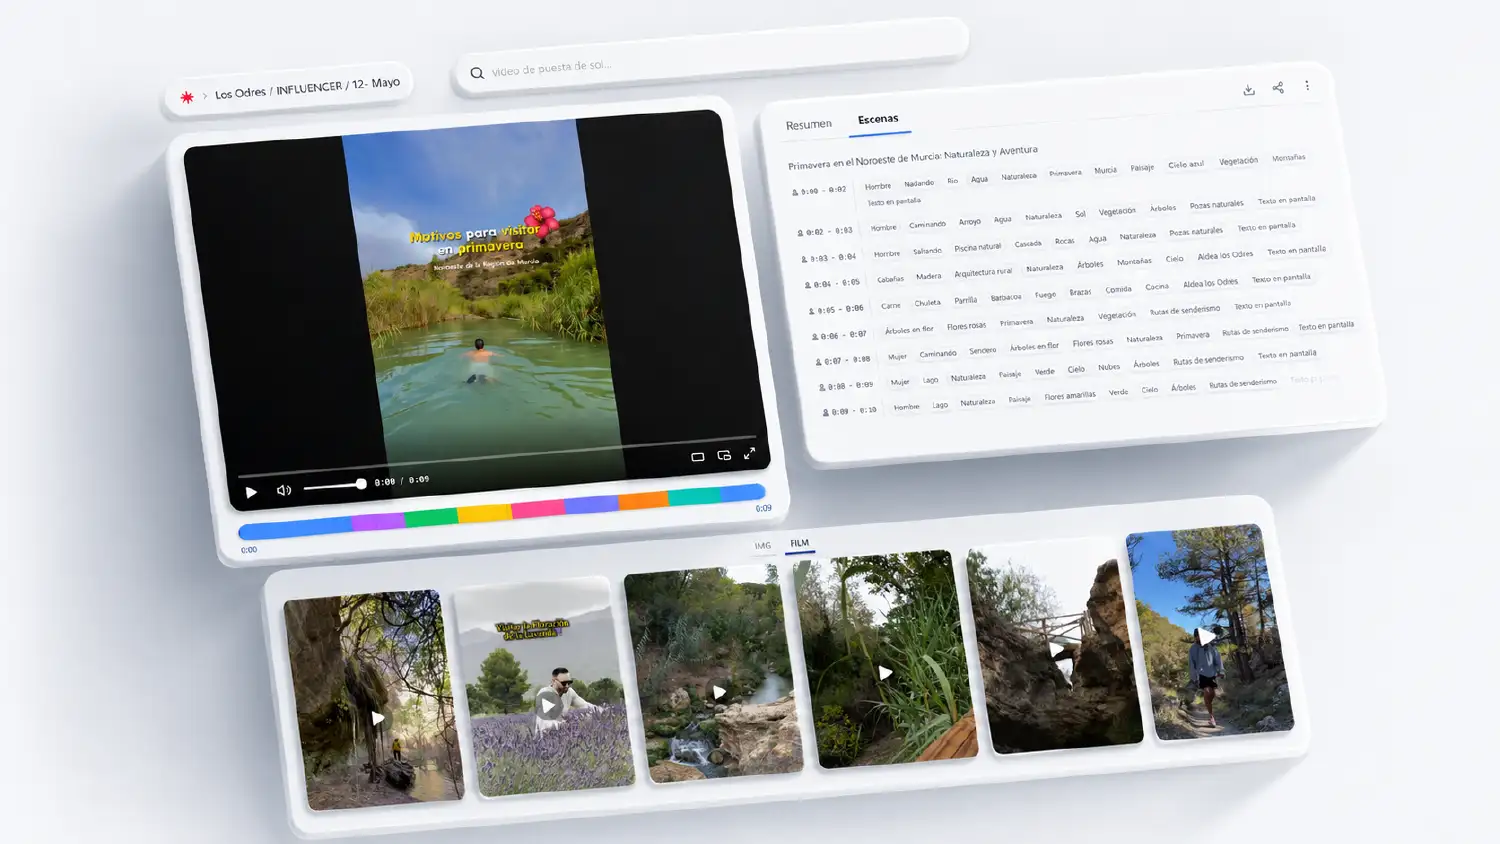Viewport: 1500px width, 844px height.
Task: Click the video progress bar
Action: 496,456
